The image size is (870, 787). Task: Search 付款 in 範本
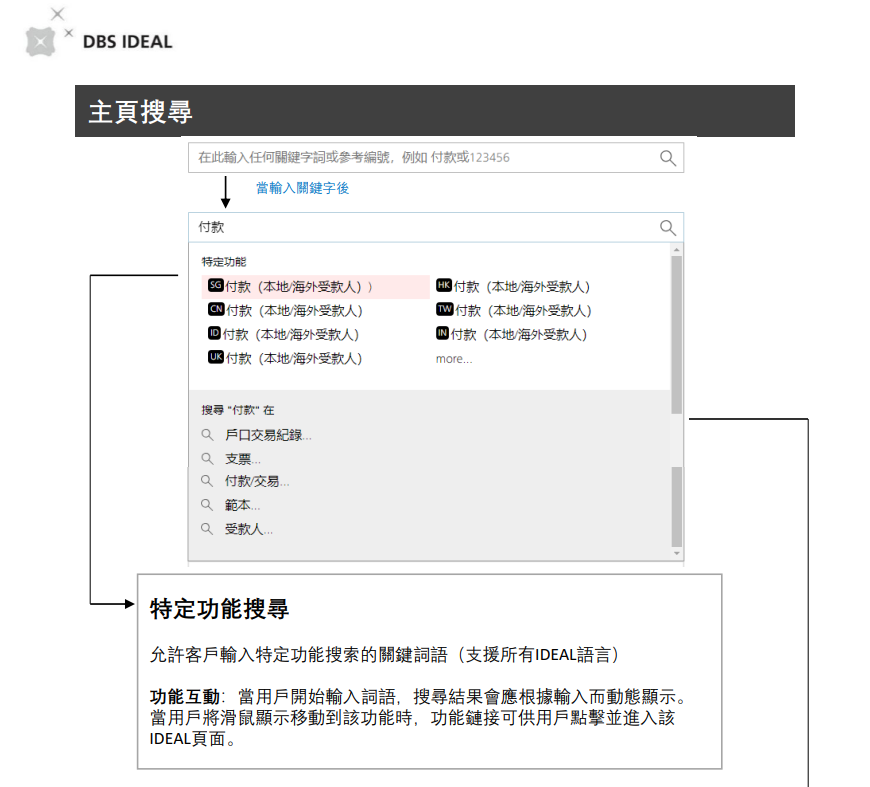[x=242, y=505]
